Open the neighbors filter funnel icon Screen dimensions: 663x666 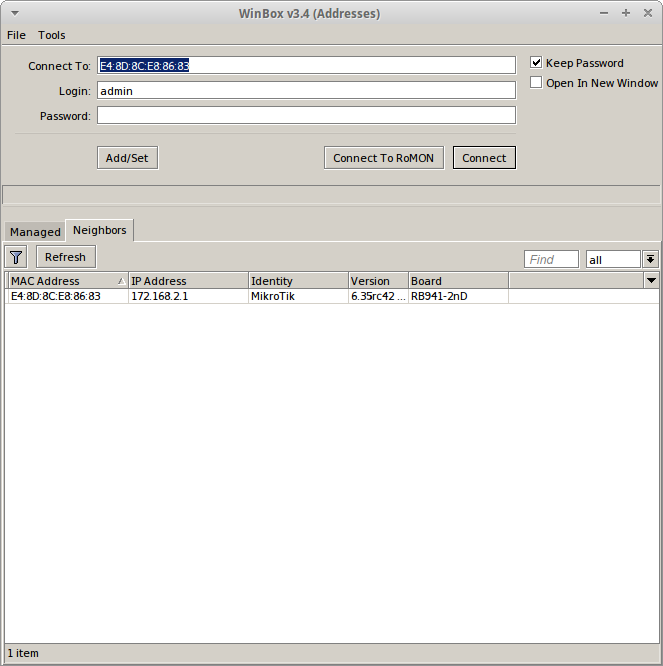click(16, 257)
